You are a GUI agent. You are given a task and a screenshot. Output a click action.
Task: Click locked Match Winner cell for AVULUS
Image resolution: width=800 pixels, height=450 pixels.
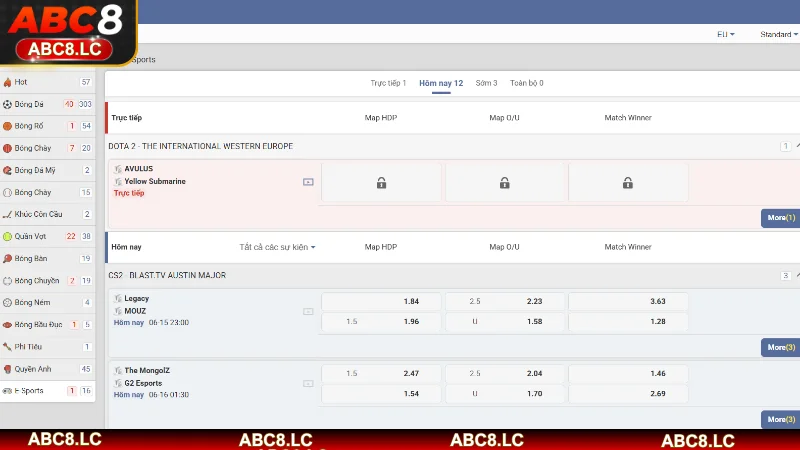coord(628,183)
